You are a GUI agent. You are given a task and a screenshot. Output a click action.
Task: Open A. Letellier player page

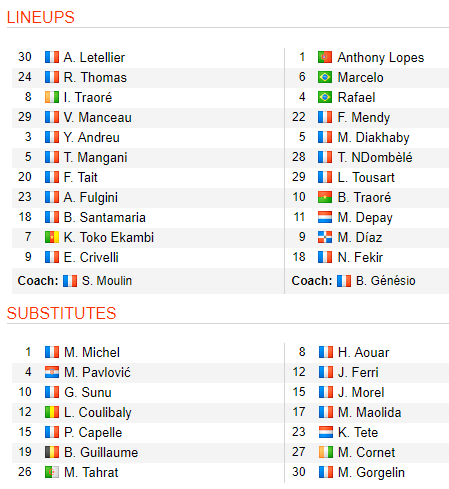[x=94, y=57]
